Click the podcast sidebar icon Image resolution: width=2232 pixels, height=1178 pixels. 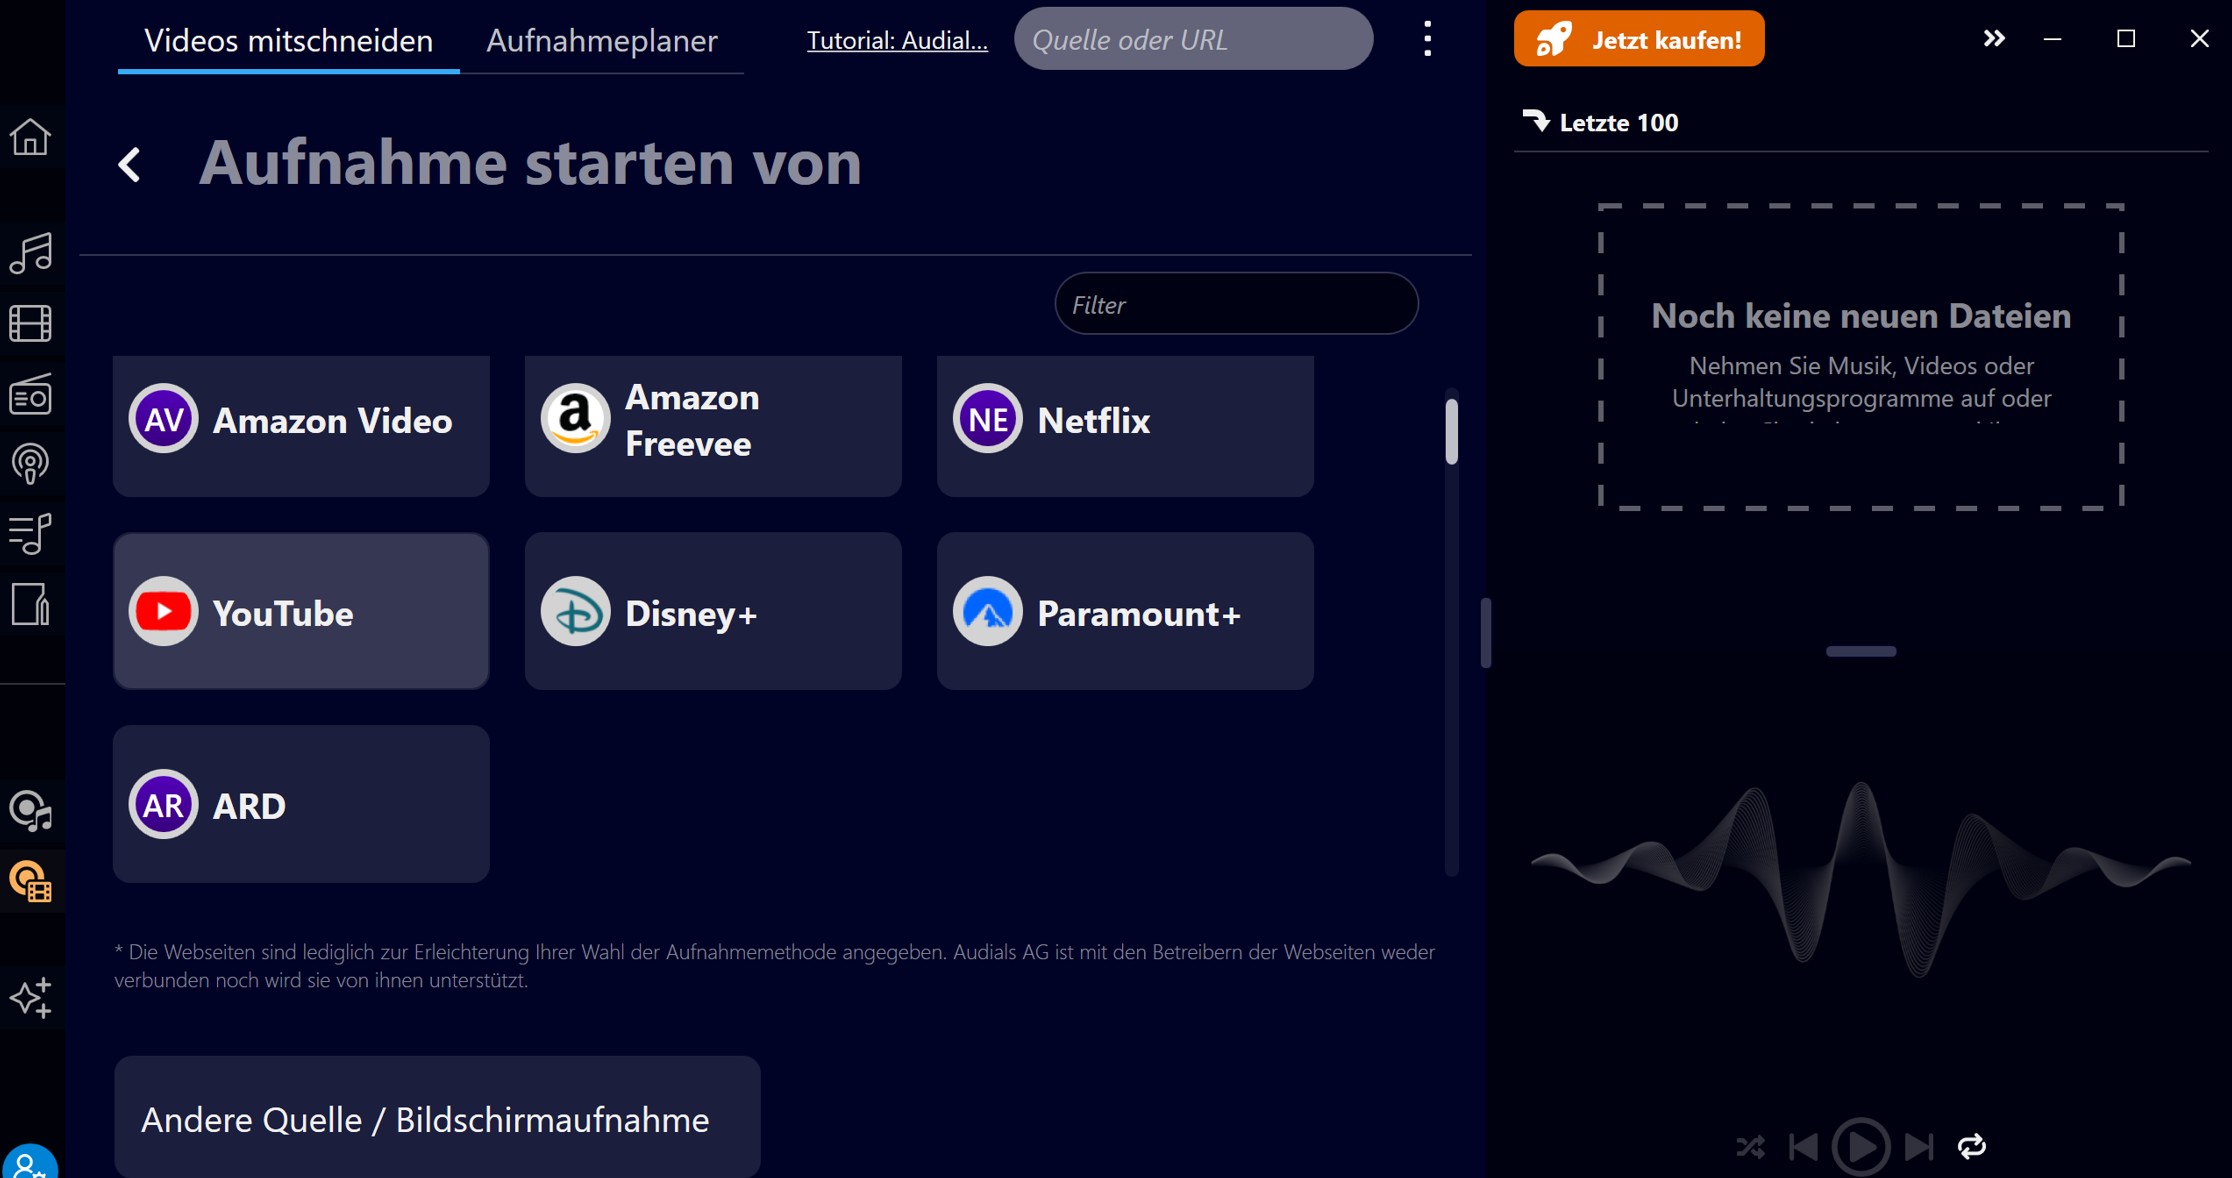[x=30, y=464]
